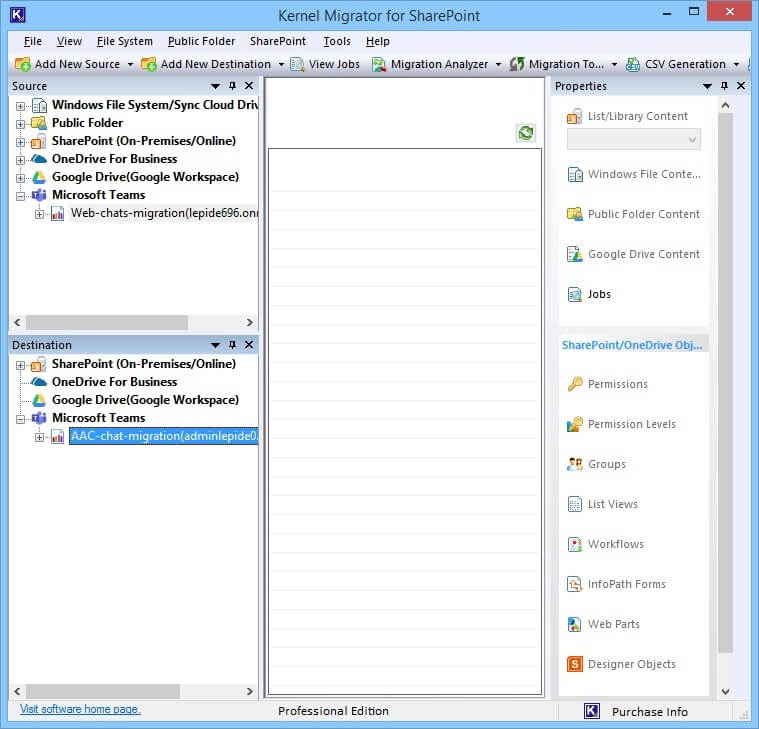Click the Add New Source toolbar icon

22,64
